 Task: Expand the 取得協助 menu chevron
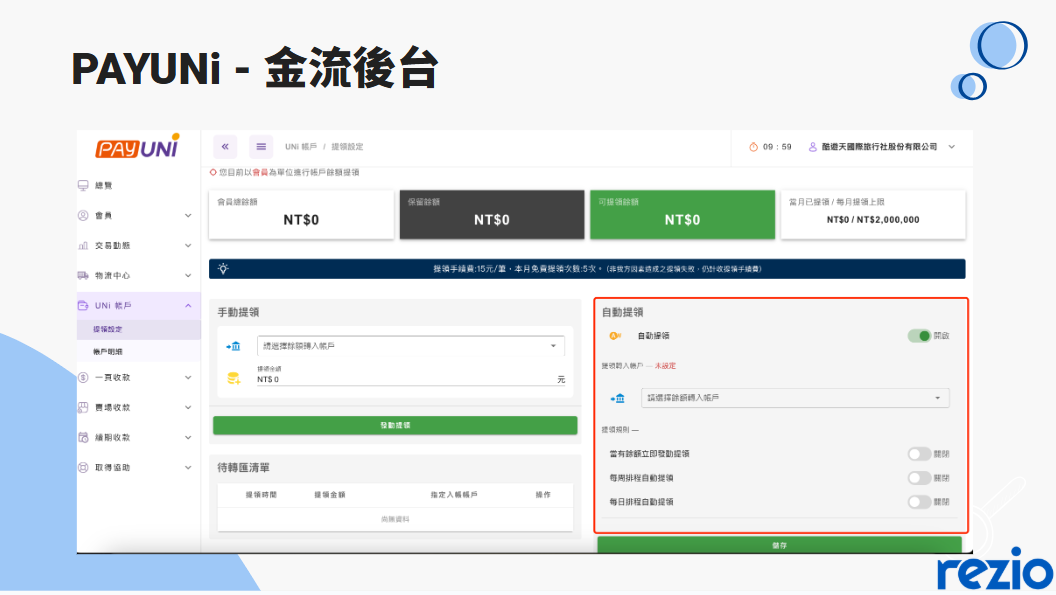click(x=188, y=467)
